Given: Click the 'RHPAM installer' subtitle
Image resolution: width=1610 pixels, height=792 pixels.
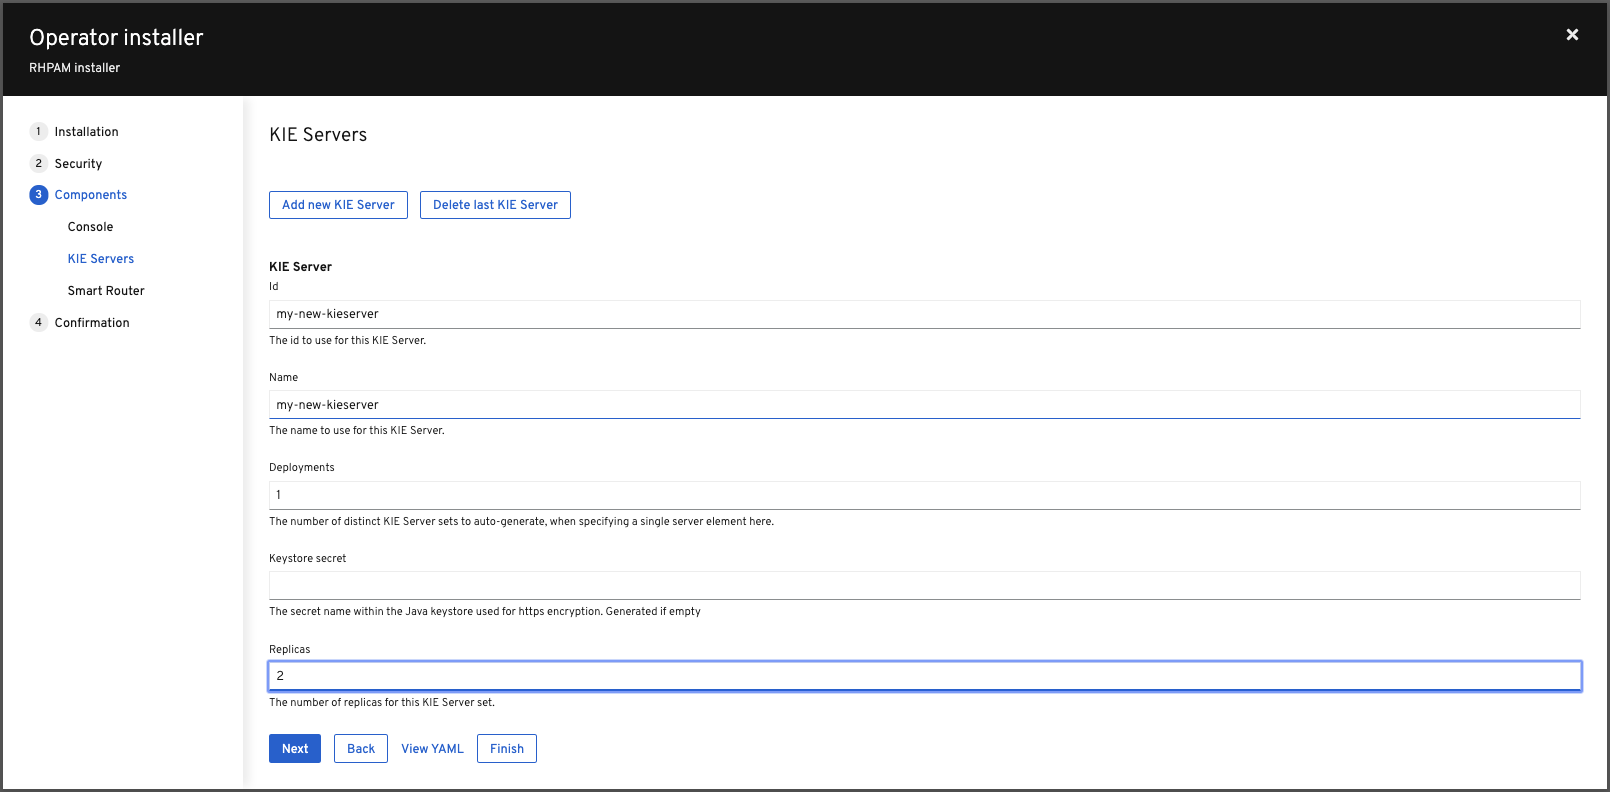Looking at the screenshot, I should [75, 68].
